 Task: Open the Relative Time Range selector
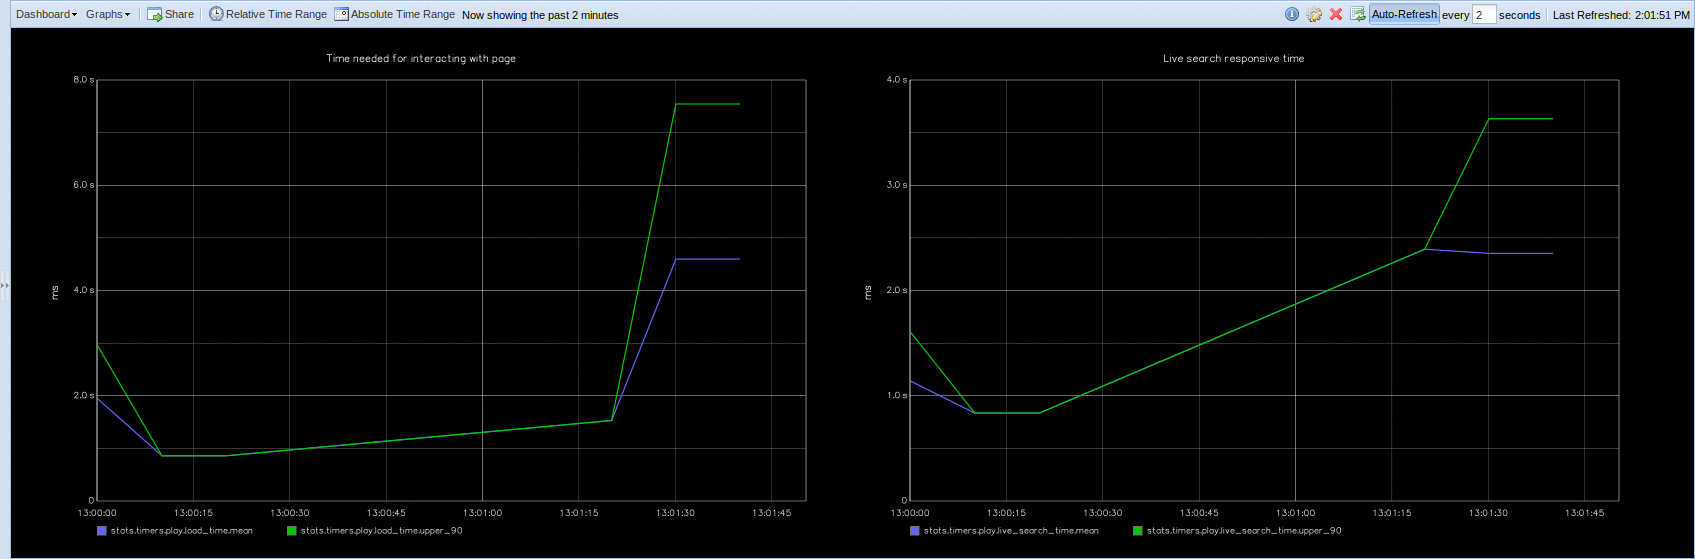[268, 14]
